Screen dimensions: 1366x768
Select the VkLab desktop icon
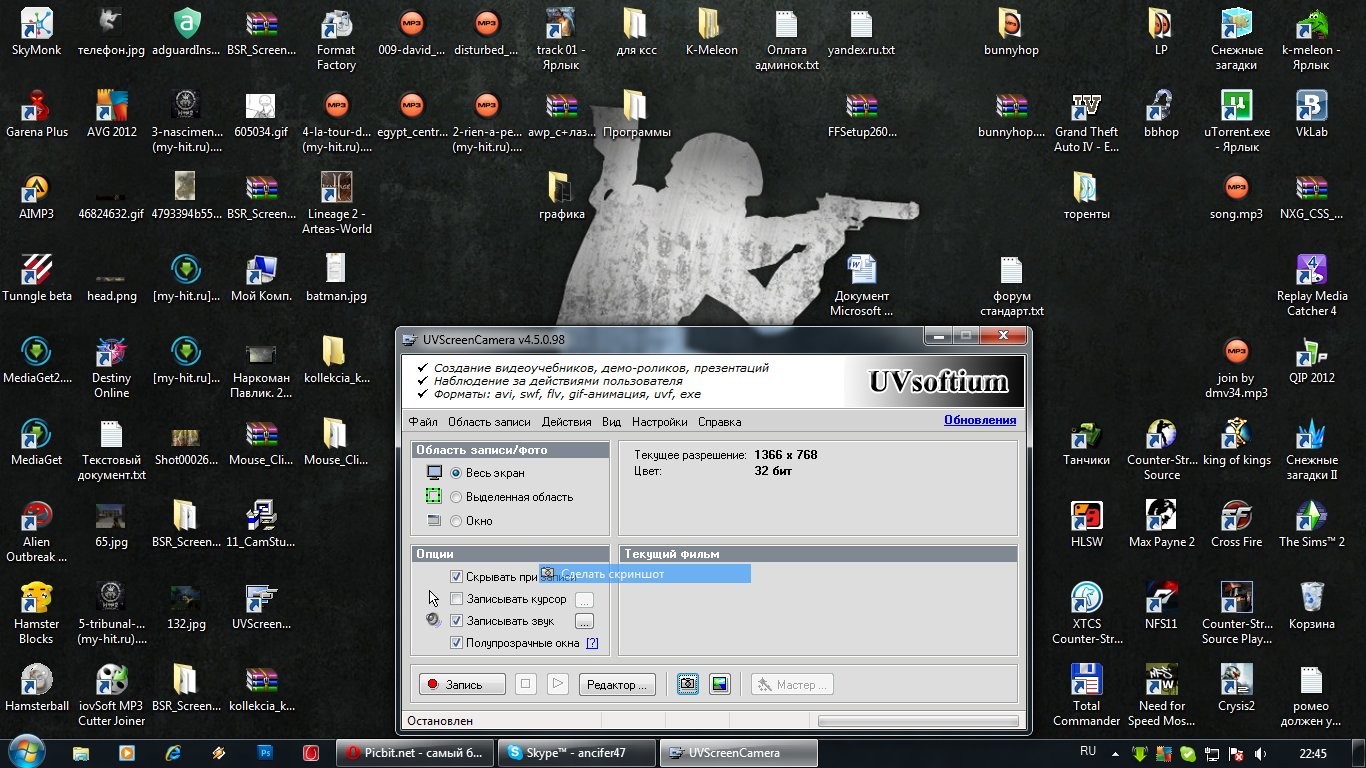click(x=1311, y=114)
